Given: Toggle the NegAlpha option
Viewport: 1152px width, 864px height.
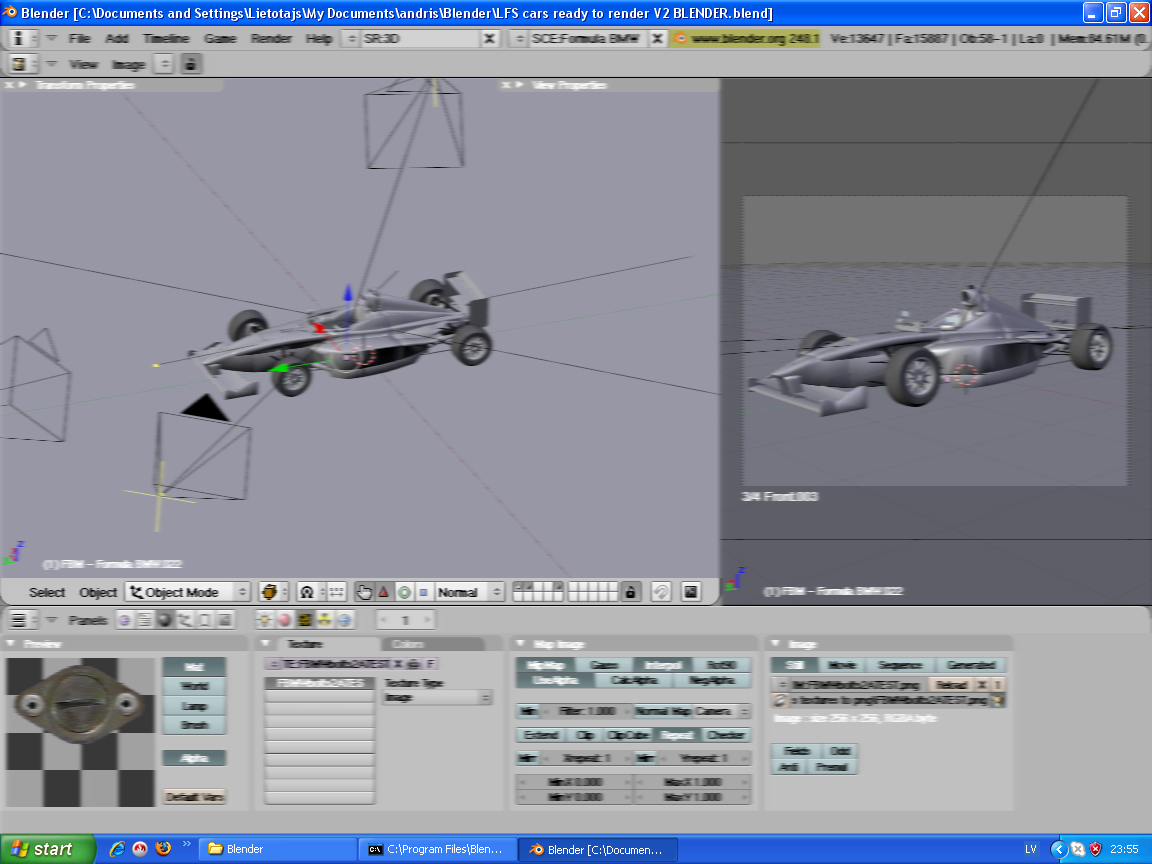Looking at the screenshot, I should click(711, 680).
